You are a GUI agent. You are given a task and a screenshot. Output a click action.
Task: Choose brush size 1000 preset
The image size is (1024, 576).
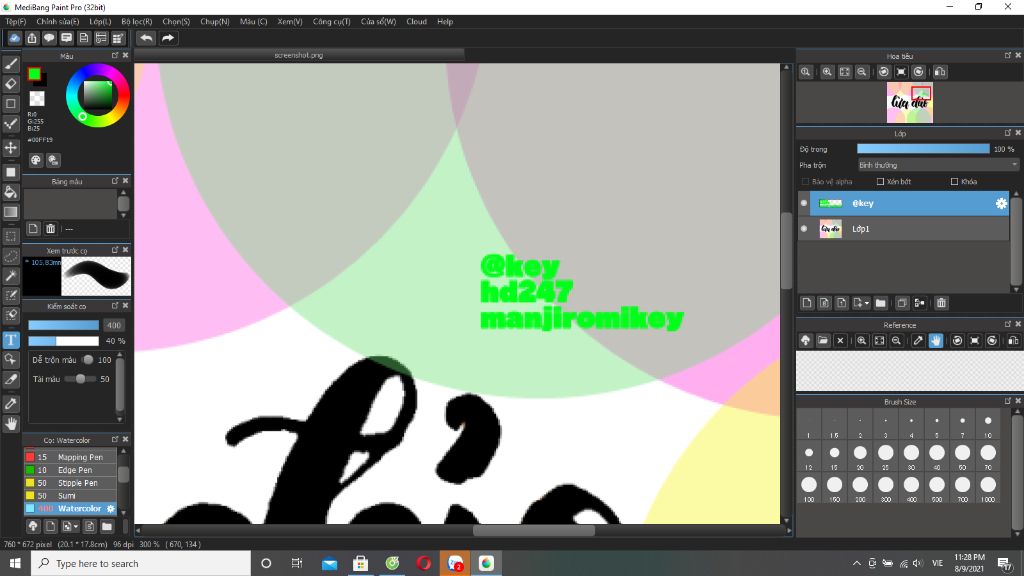(988, 487)
